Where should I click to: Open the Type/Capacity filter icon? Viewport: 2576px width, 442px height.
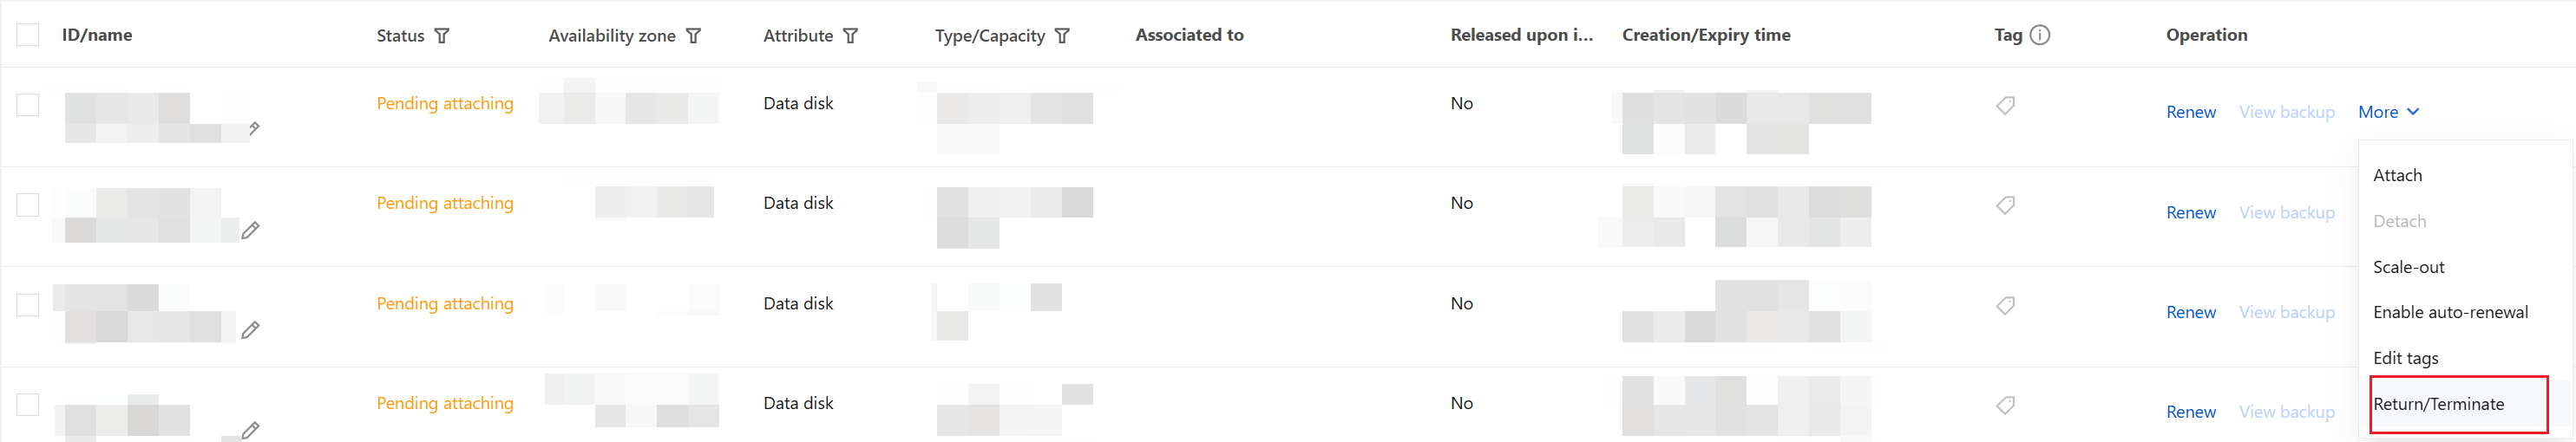[x=1062, y=36]
